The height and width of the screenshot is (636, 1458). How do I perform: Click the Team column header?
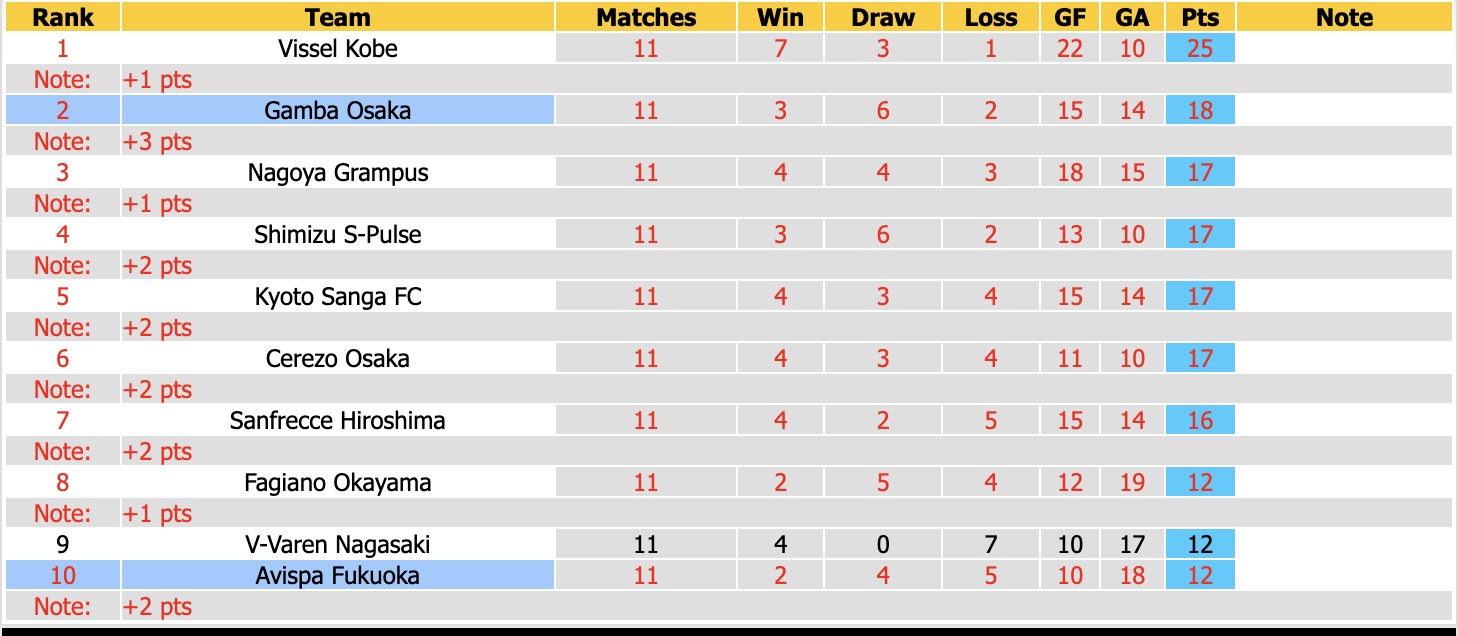(x=338, y=17)
